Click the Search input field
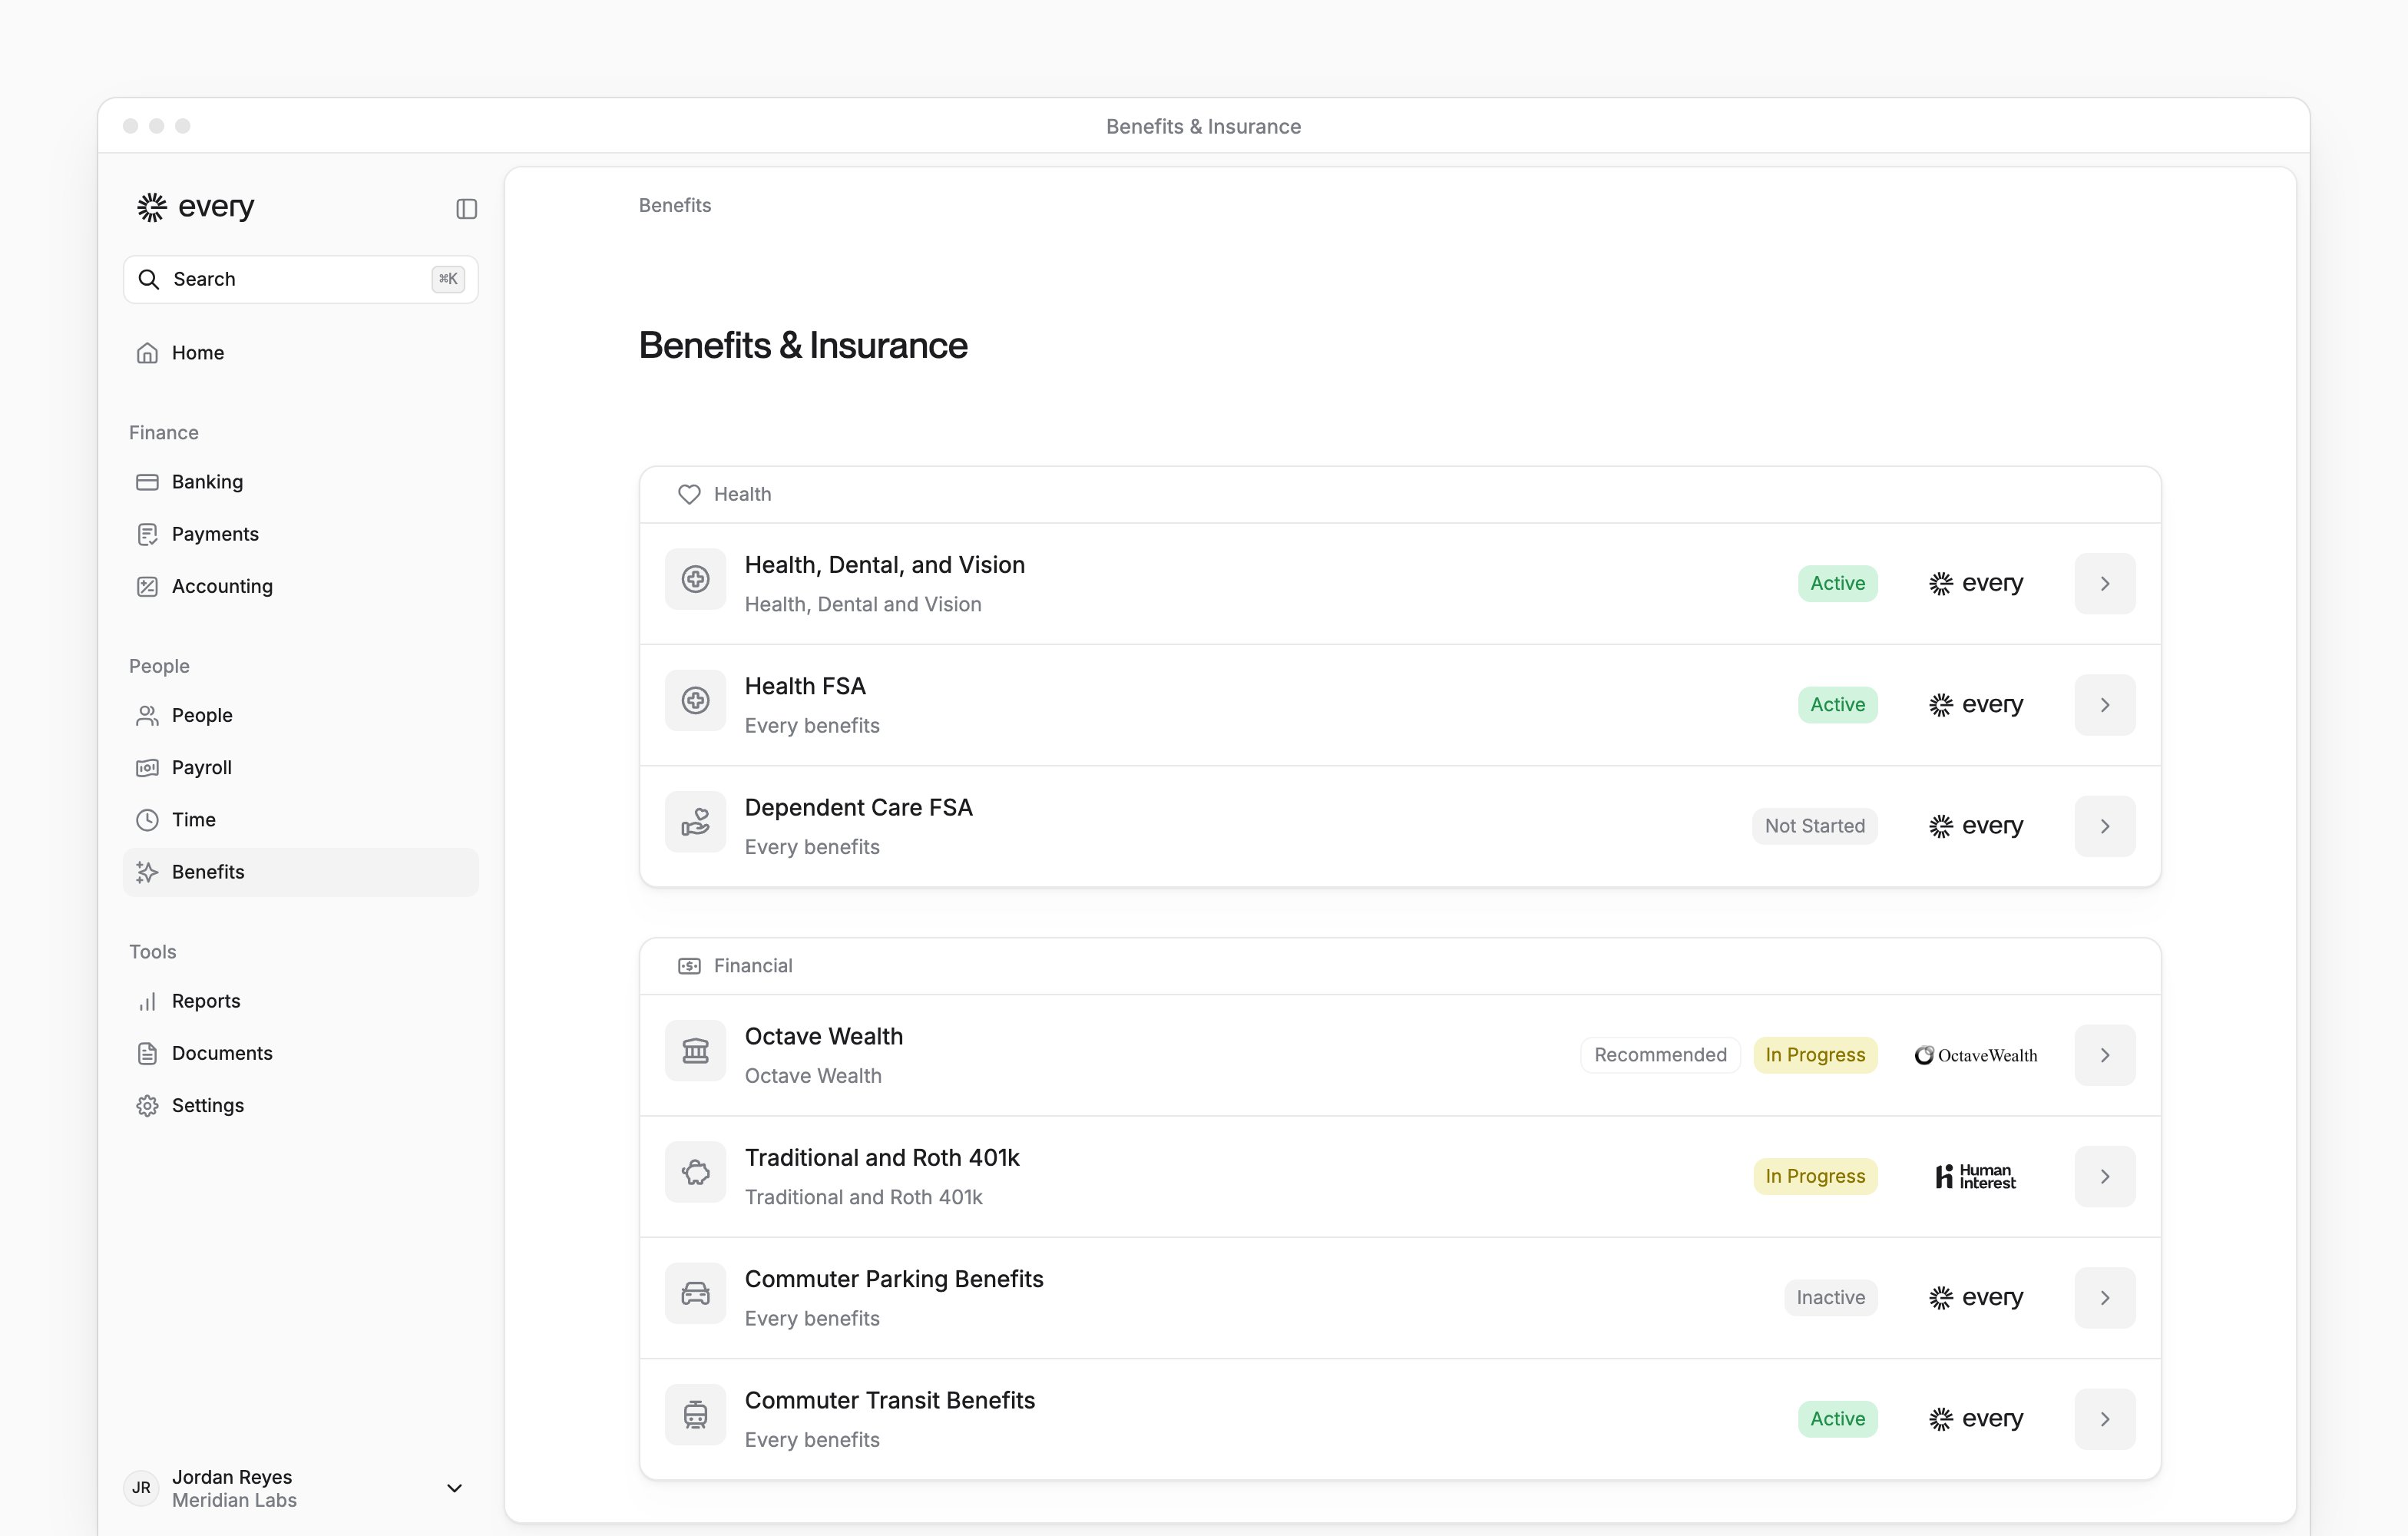The height and width of the screenshot is (1536, 2408). [x=300, y=279]
